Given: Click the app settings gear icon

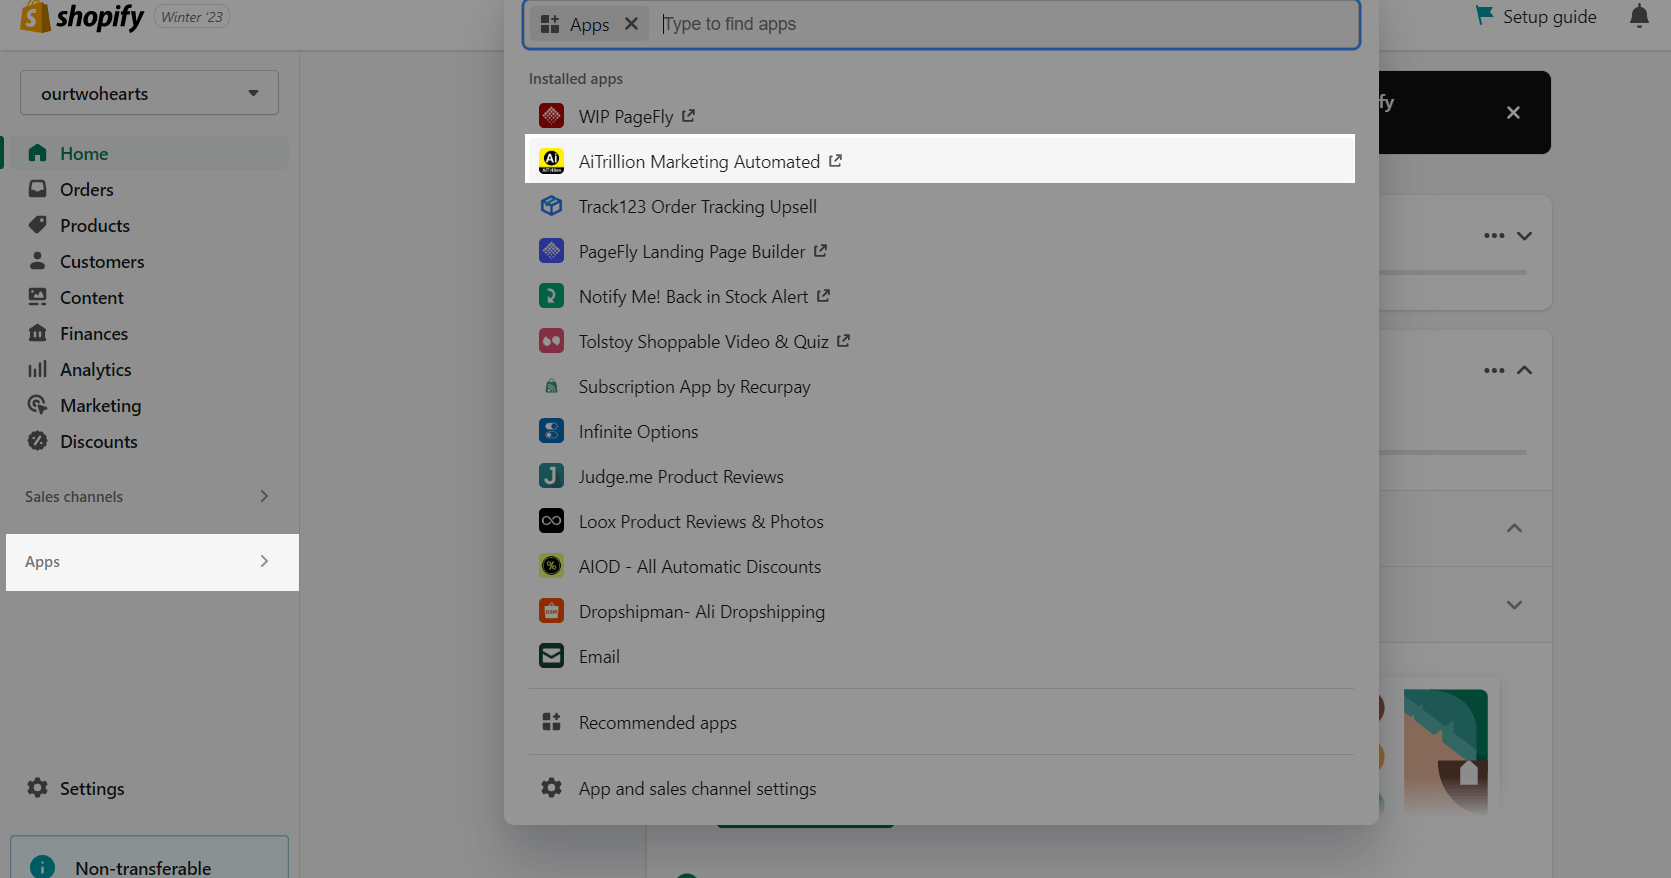Looking at the screenshot, I should pyautogui.click(x=551, y=788).
